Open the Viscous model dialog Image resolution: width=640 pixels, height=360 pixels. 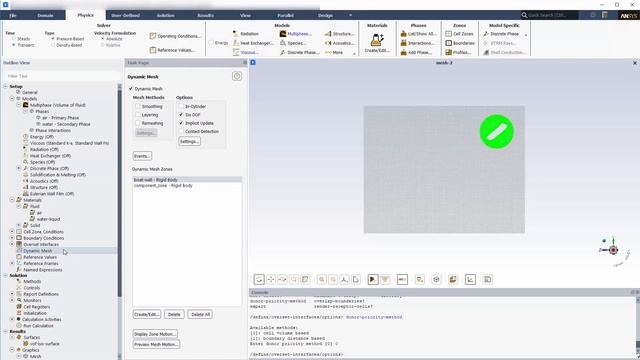(246, 52)
